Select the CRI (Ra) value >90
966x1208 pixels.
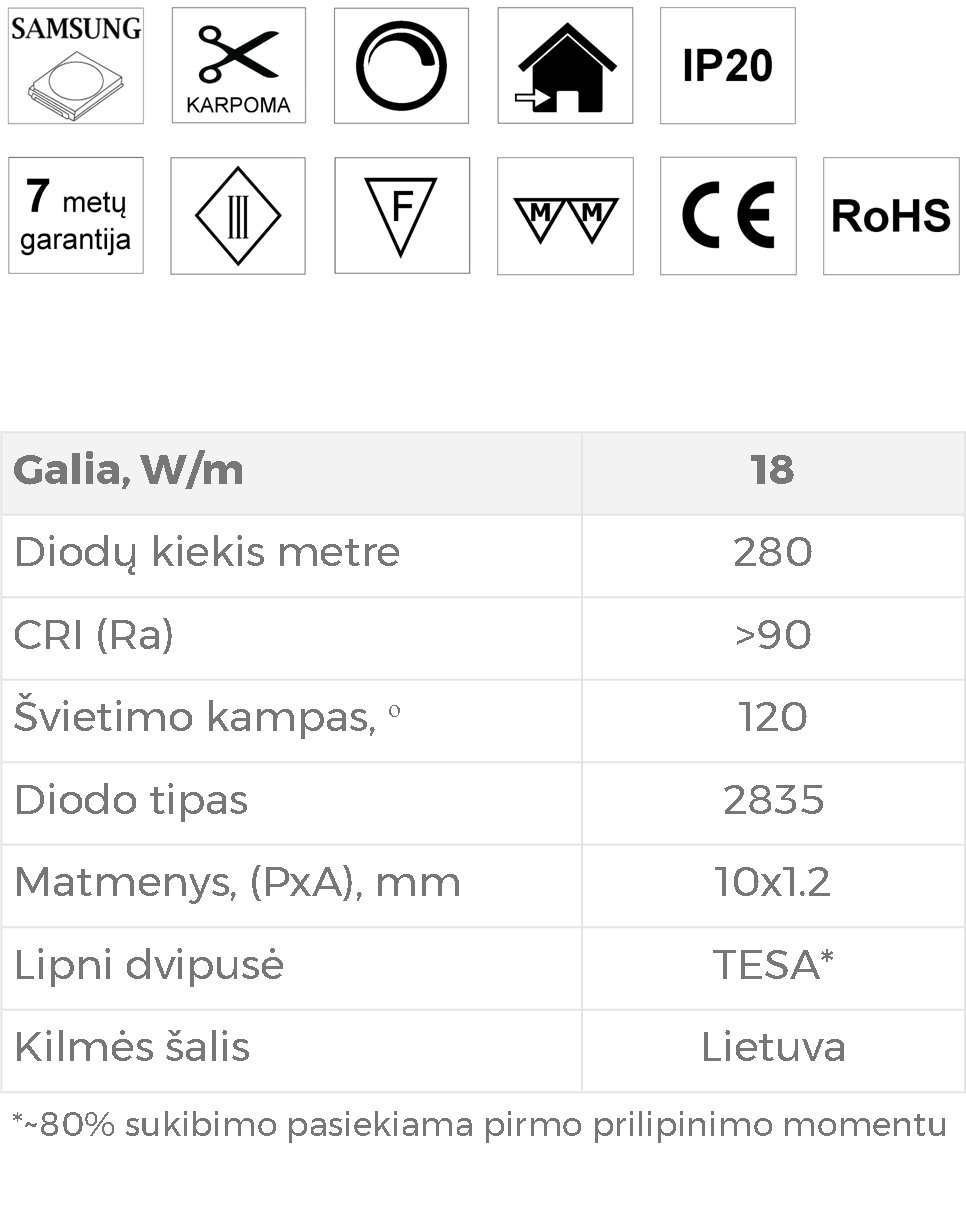[x=773, y=635]
